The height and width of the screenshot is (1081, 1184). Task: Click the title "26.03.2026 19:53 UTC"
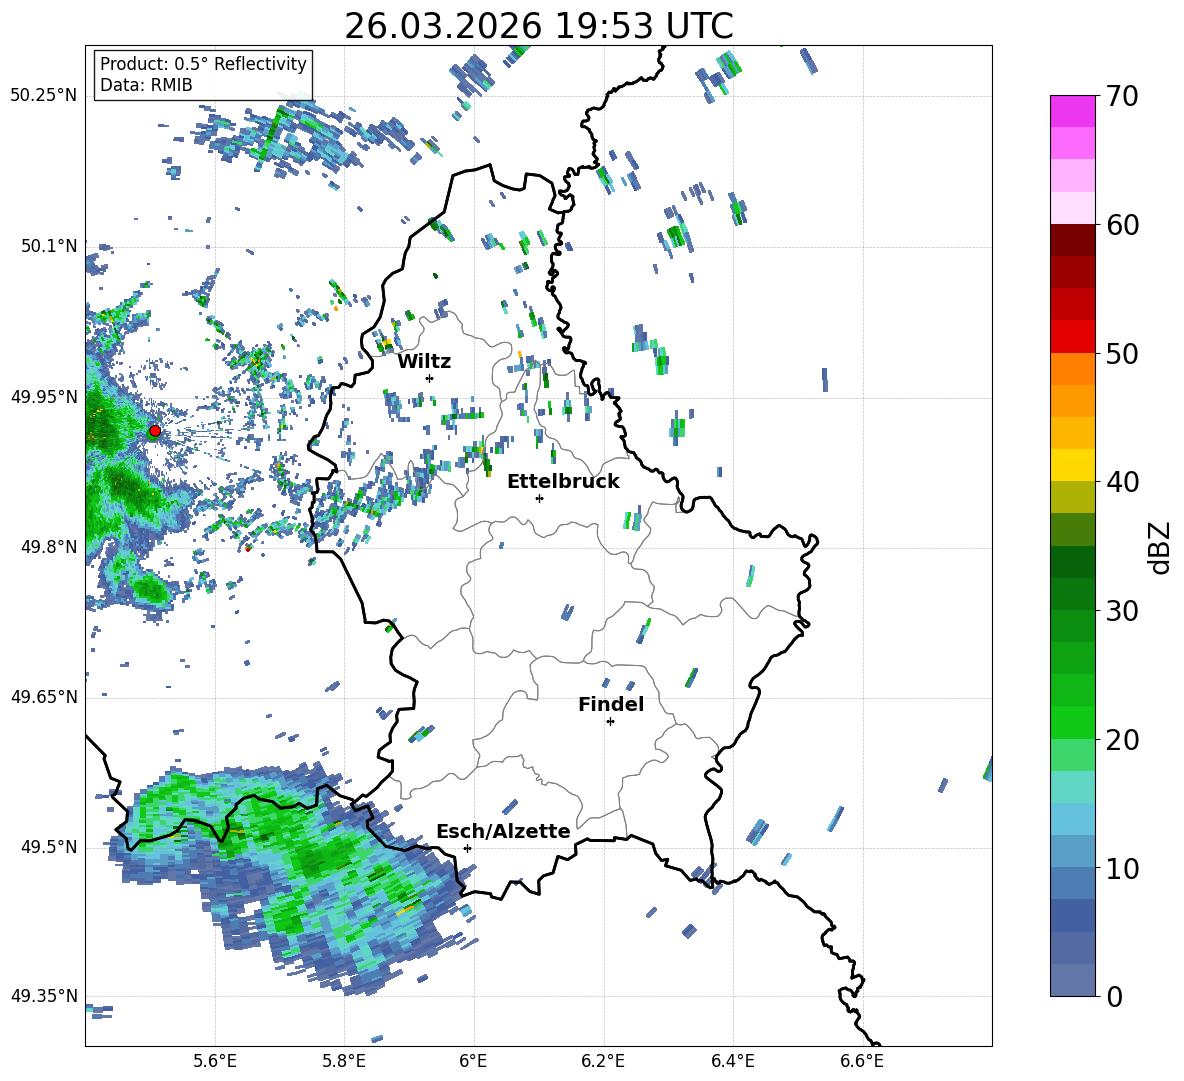tap(539, 26)
